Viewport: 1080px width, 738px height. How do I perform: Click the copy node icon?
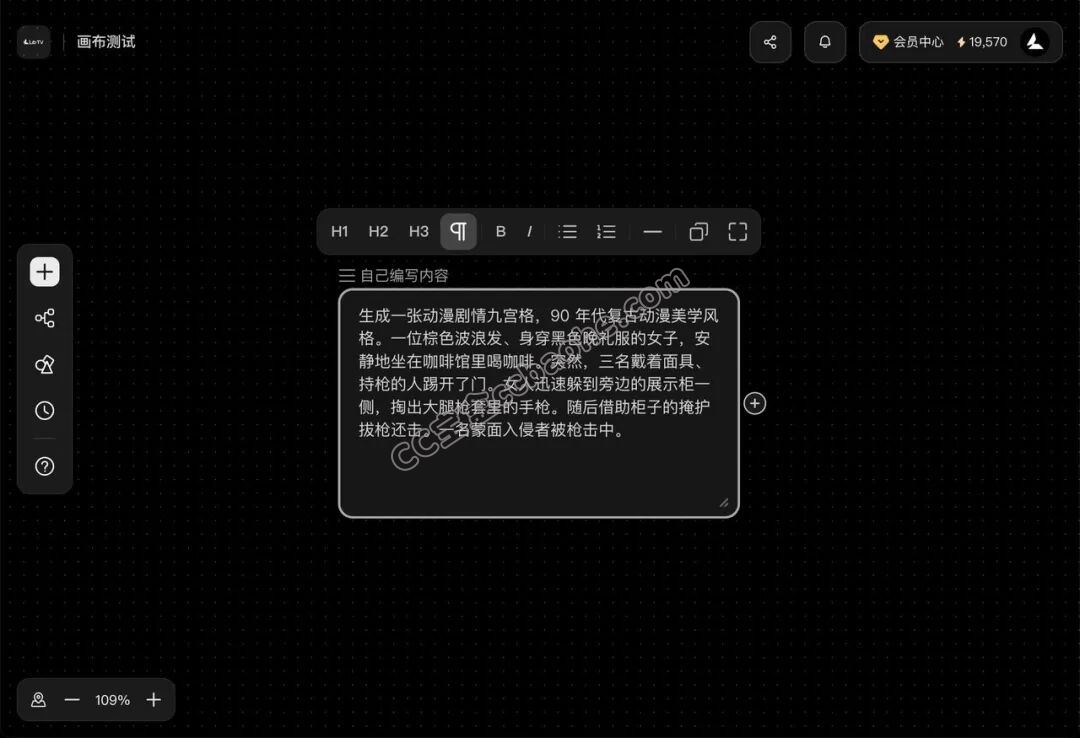click(x=698, y=232)
